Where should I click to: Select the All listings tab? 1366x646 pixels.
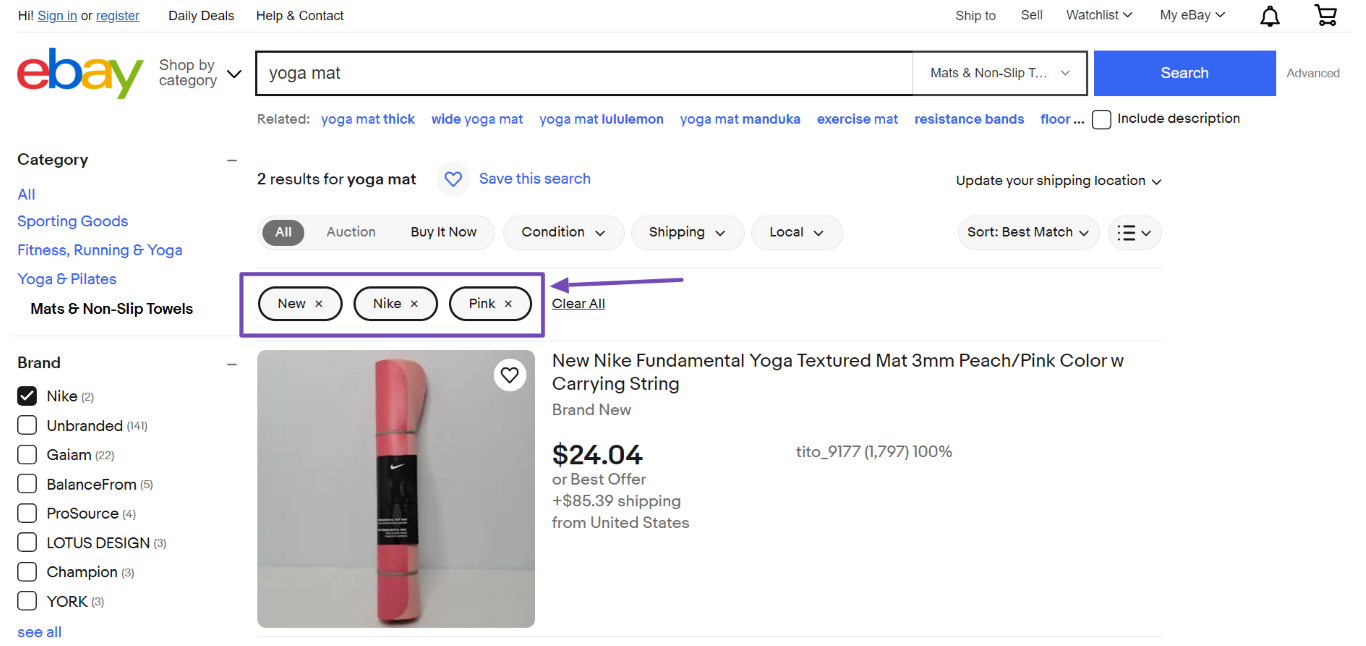click(283, 232)
